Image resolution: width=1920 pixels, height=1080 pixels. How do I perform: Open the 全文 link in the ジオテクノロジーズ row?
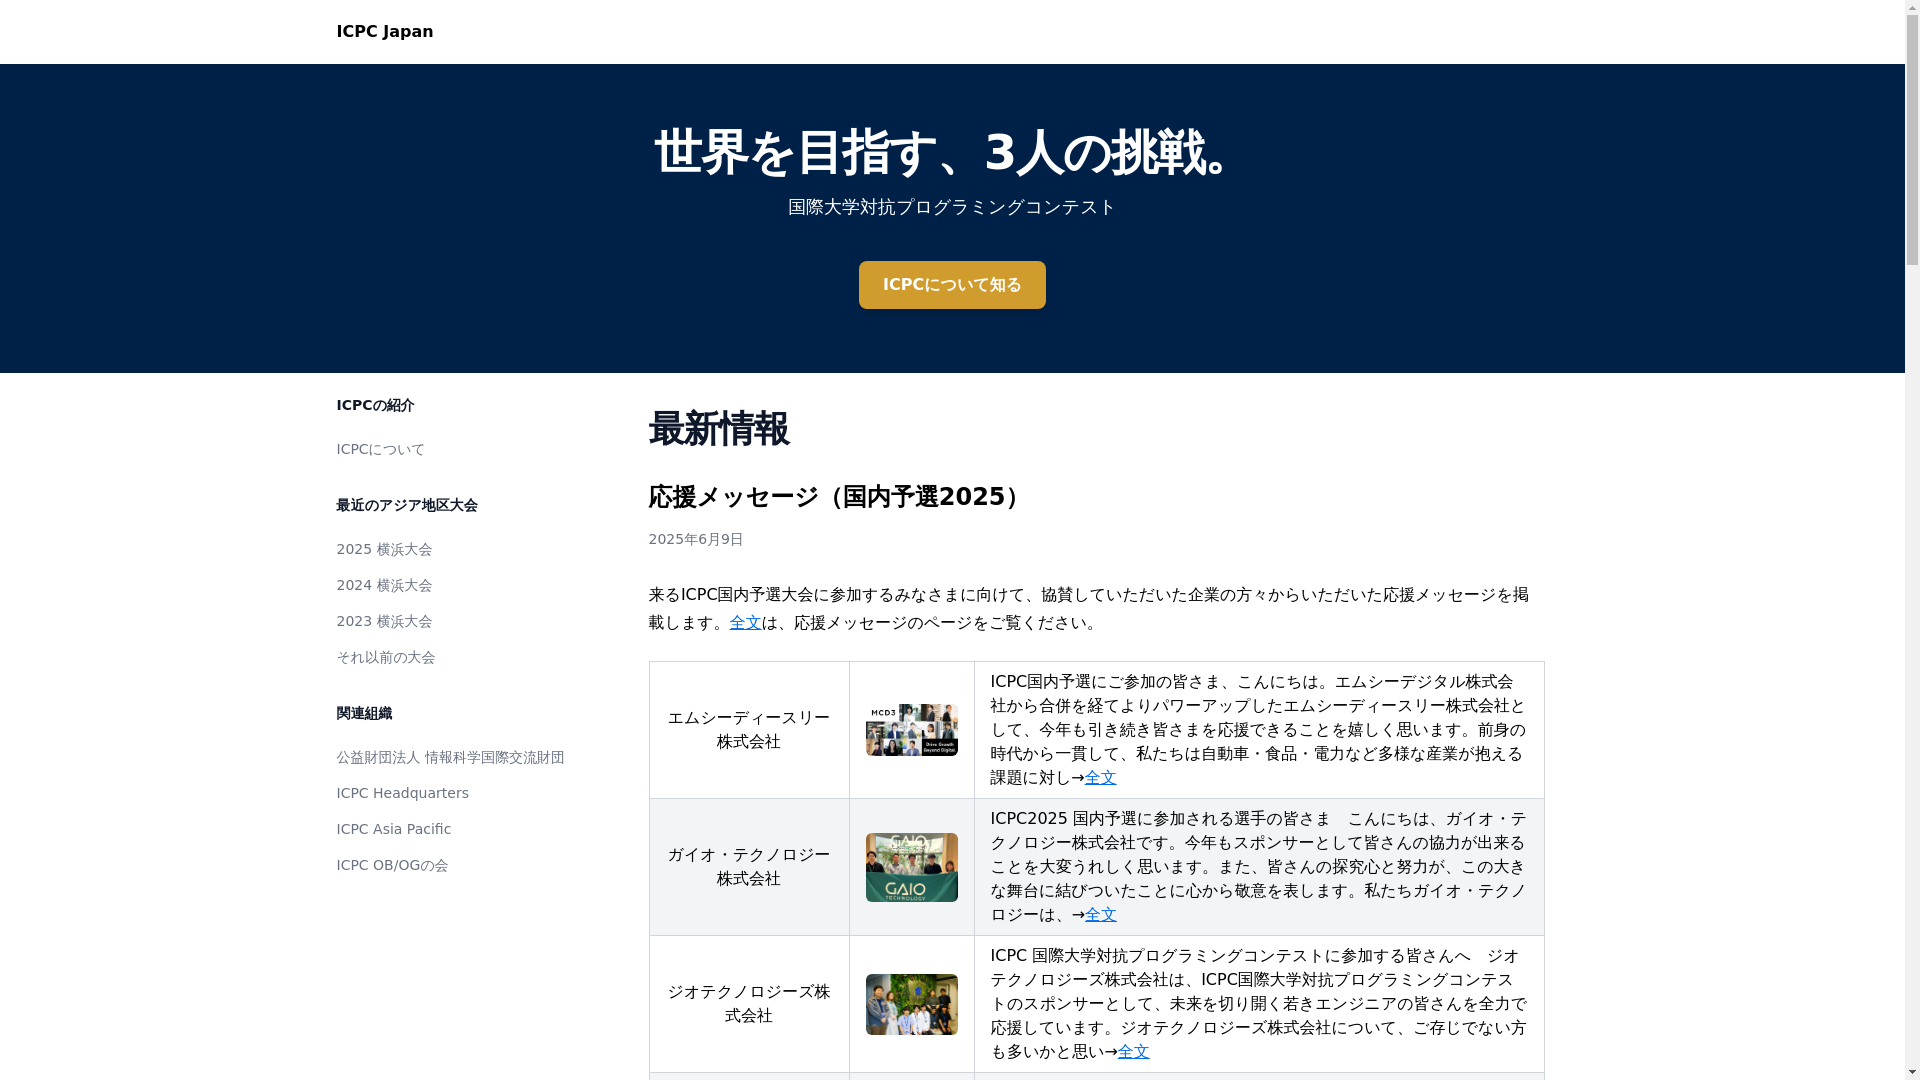1134,1052
